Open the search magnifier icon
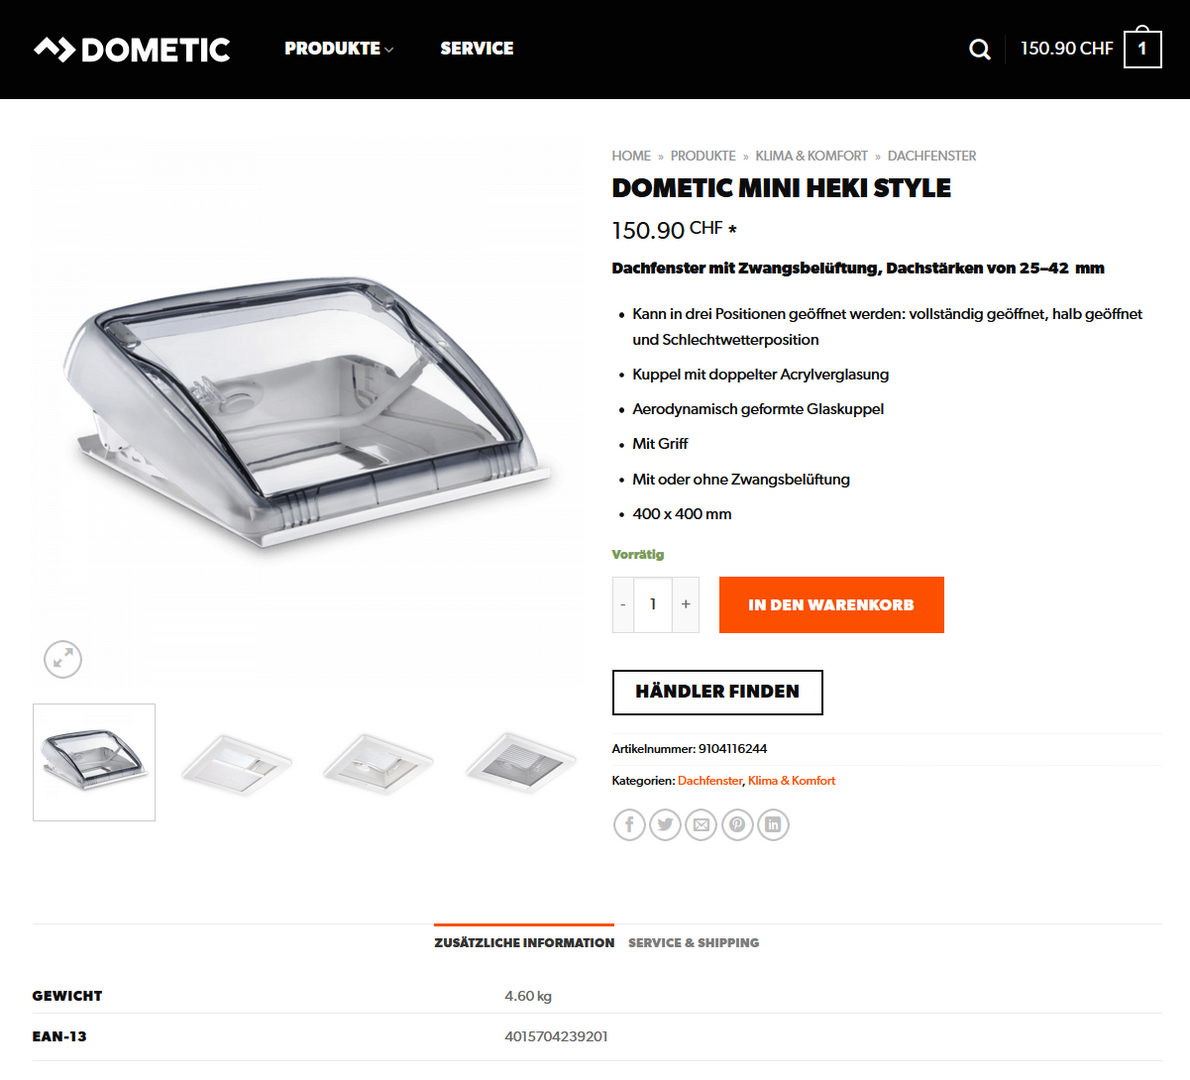Screen dimensions: 1190x1080 980,49
